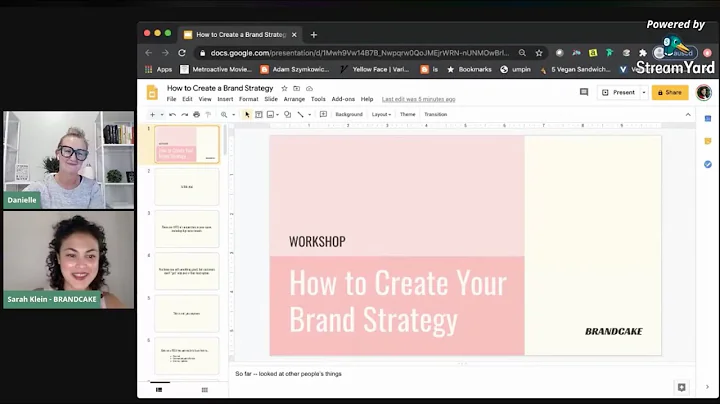Click the 'How to Create Your Brand Strategy' title
This screenshot has width=720, height=404.
tap(398, 301)
